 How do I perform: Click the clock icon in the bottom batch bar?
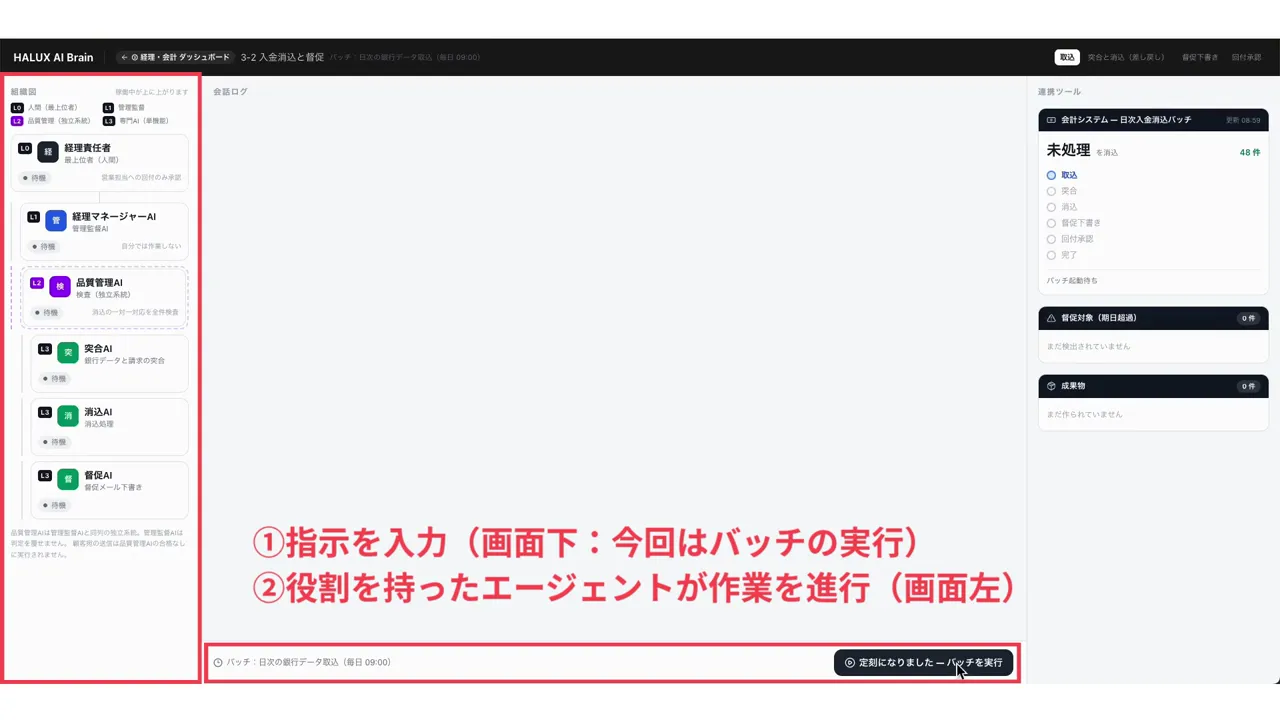click(218, 663)
